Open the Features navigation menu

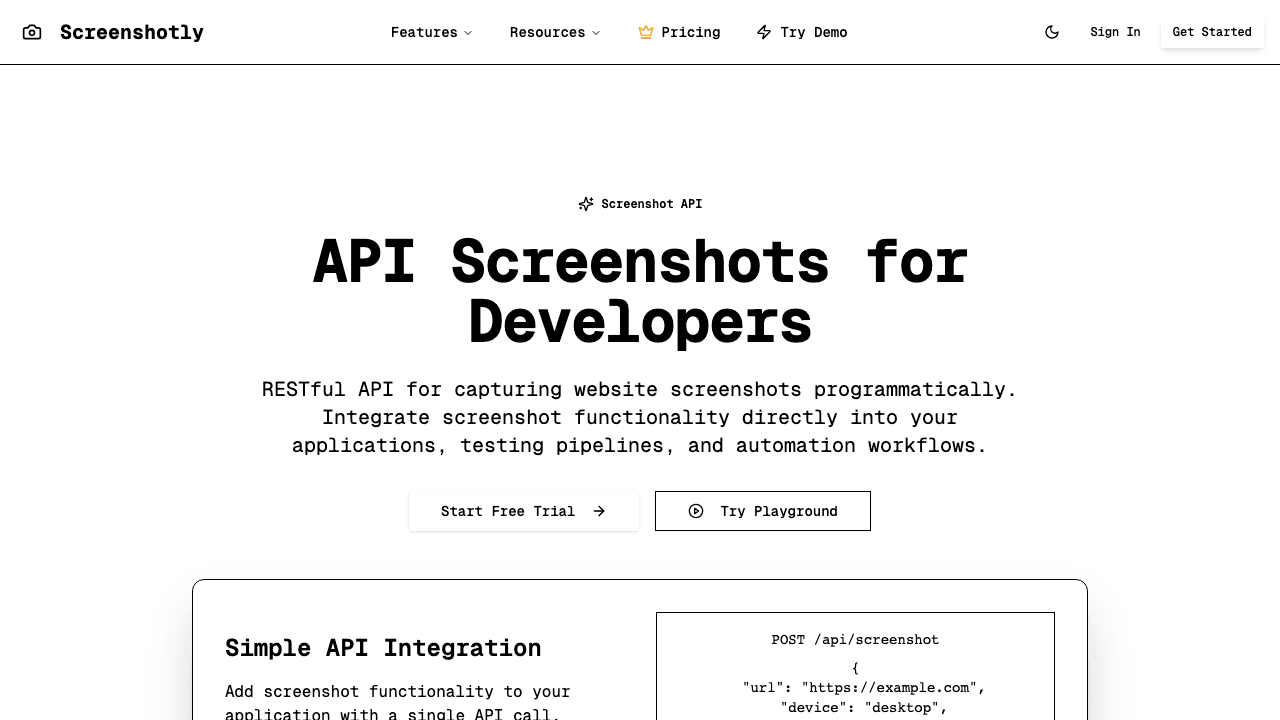point(424,32)
